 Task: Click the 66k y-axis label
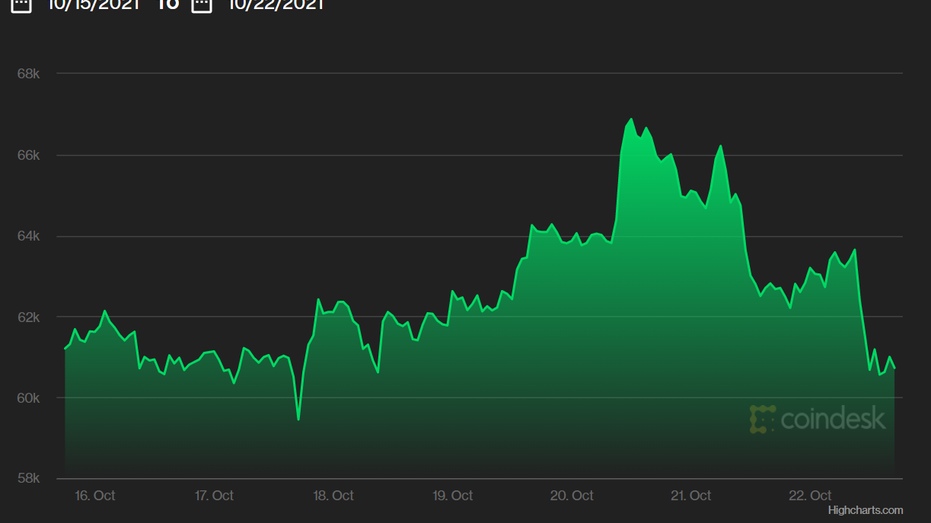[28, 155]
